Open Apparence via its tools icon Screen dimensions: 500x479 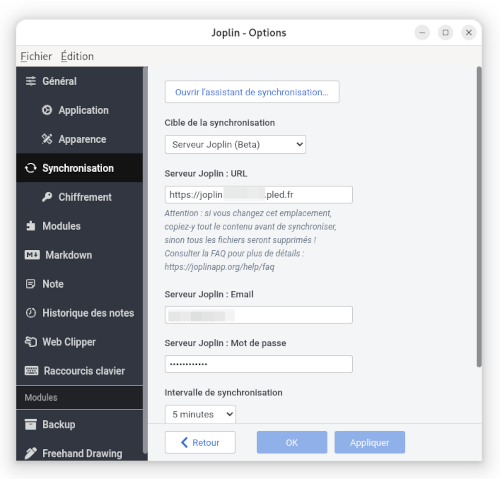pyautogui.click(x=47, y=139)
